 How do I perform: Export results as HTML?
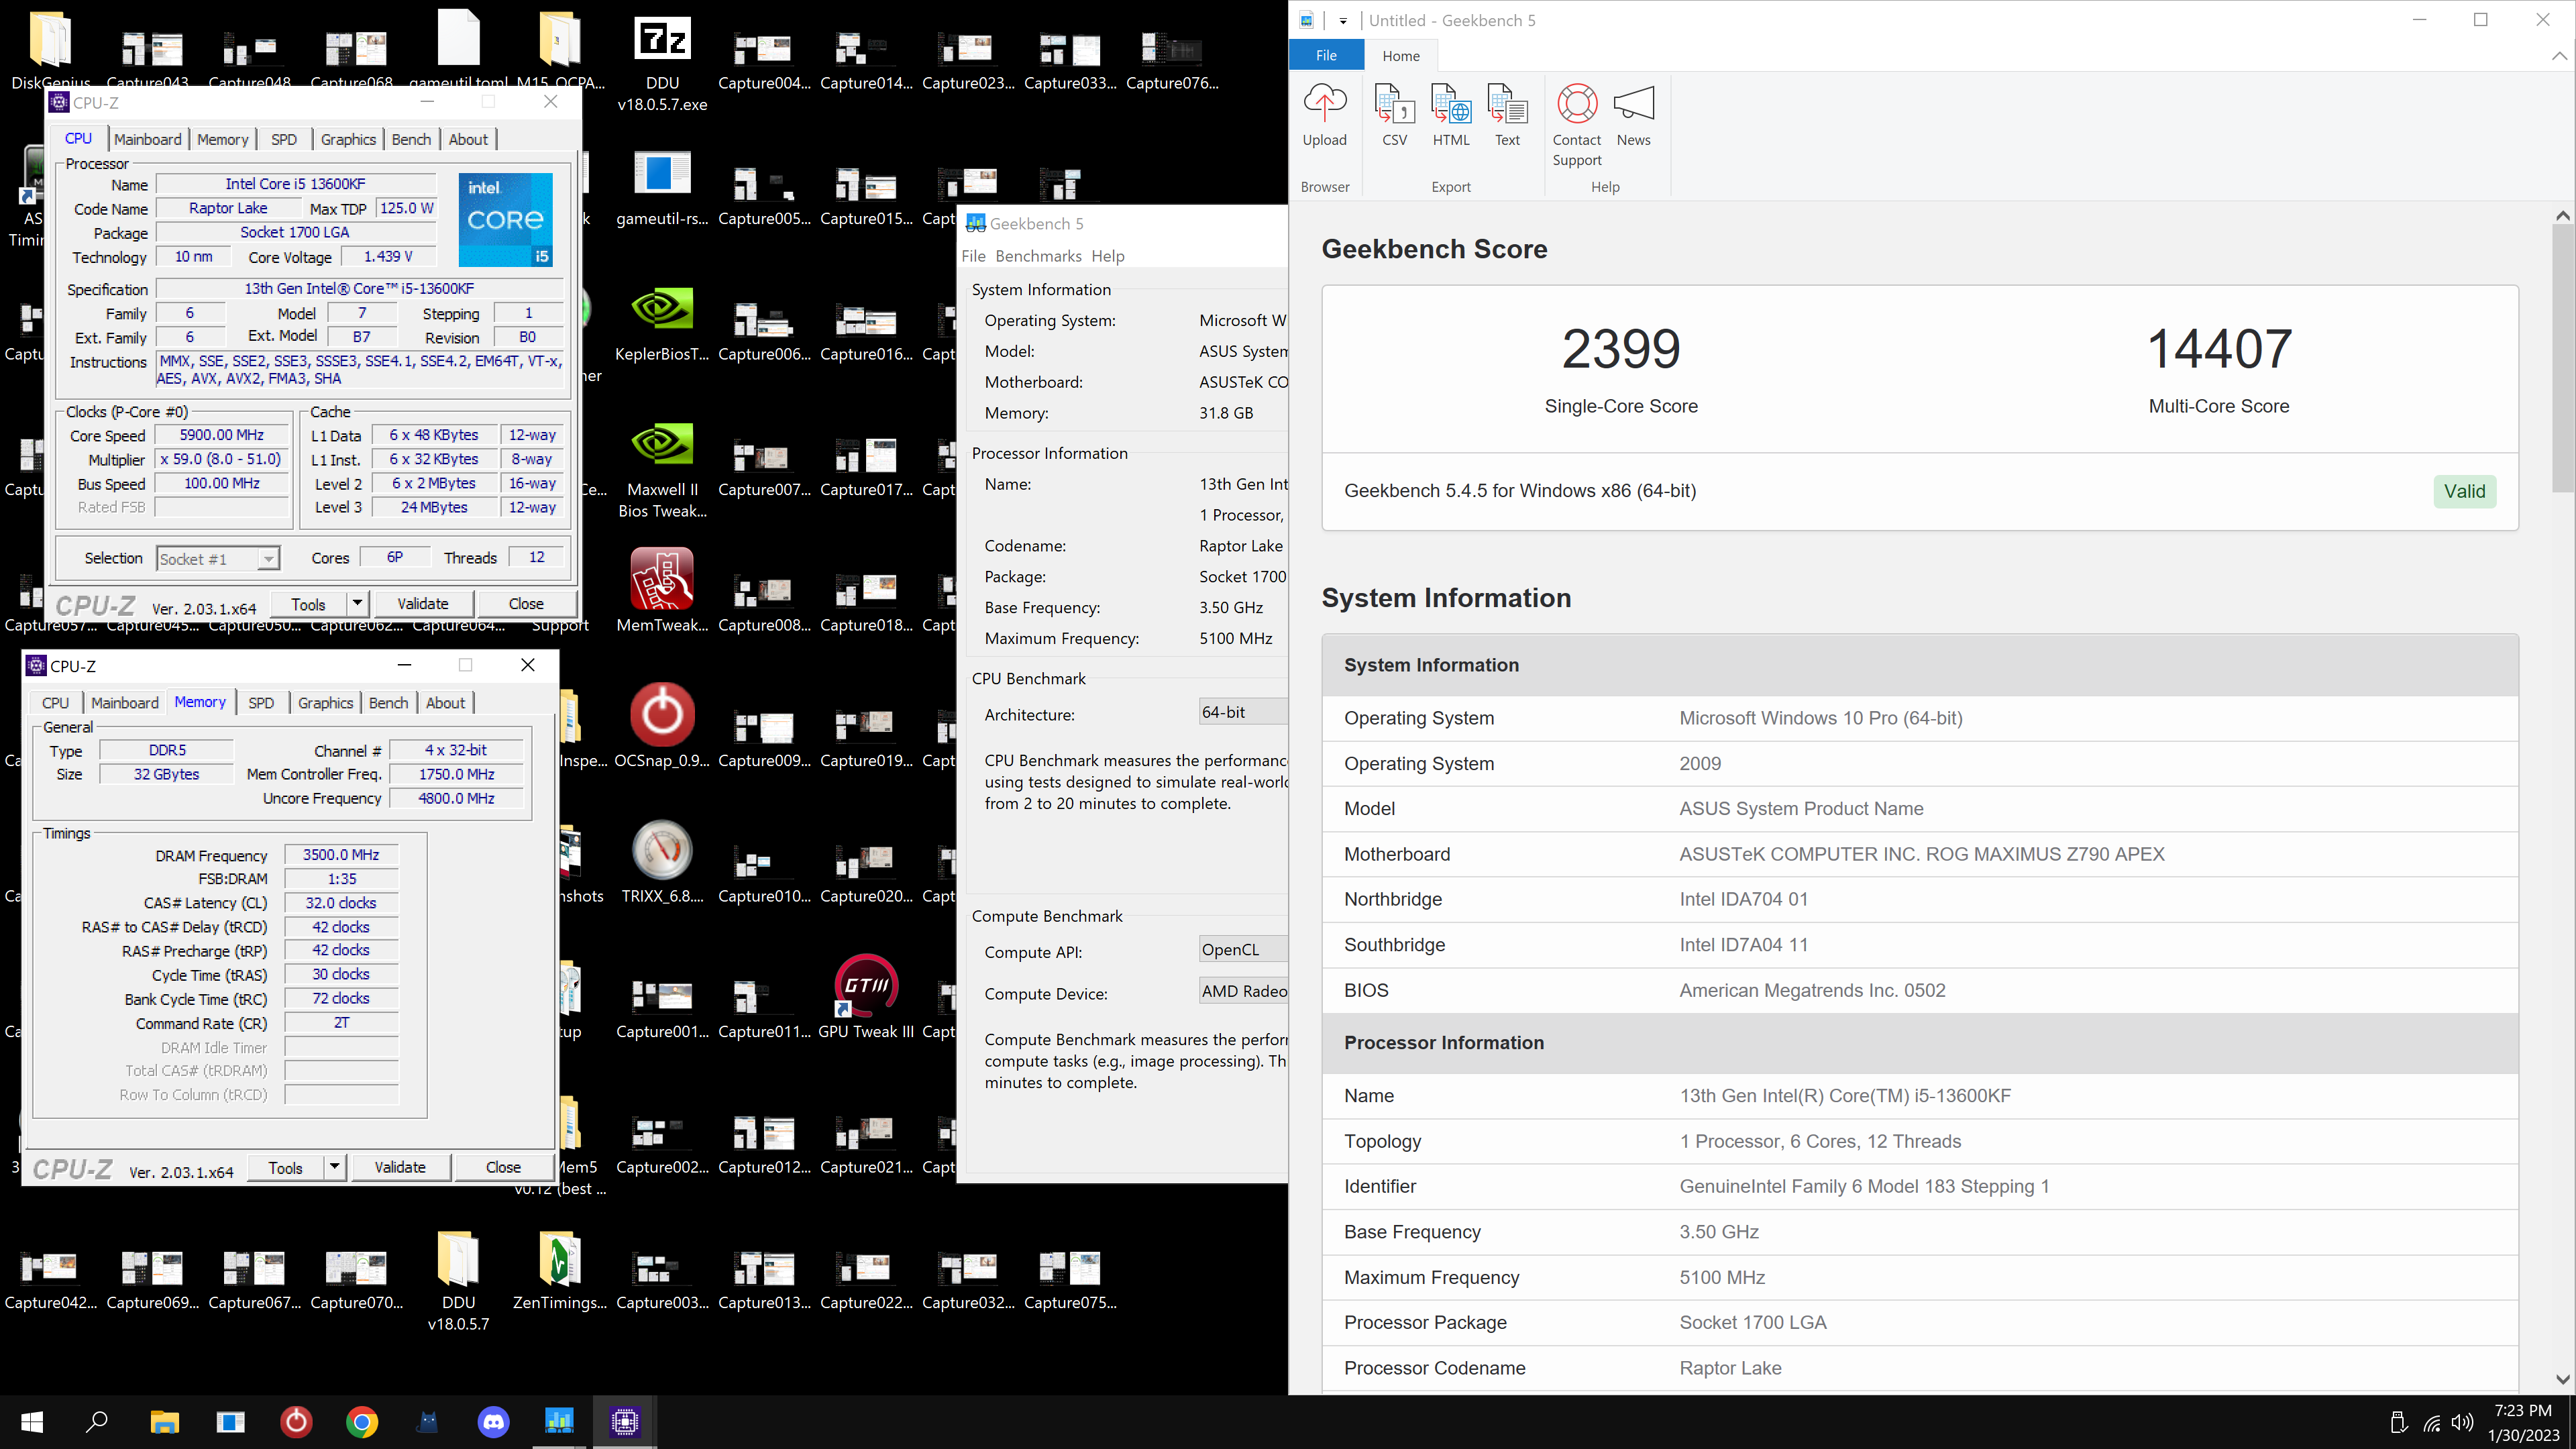pyautogui.click(x=1451, y=116)
